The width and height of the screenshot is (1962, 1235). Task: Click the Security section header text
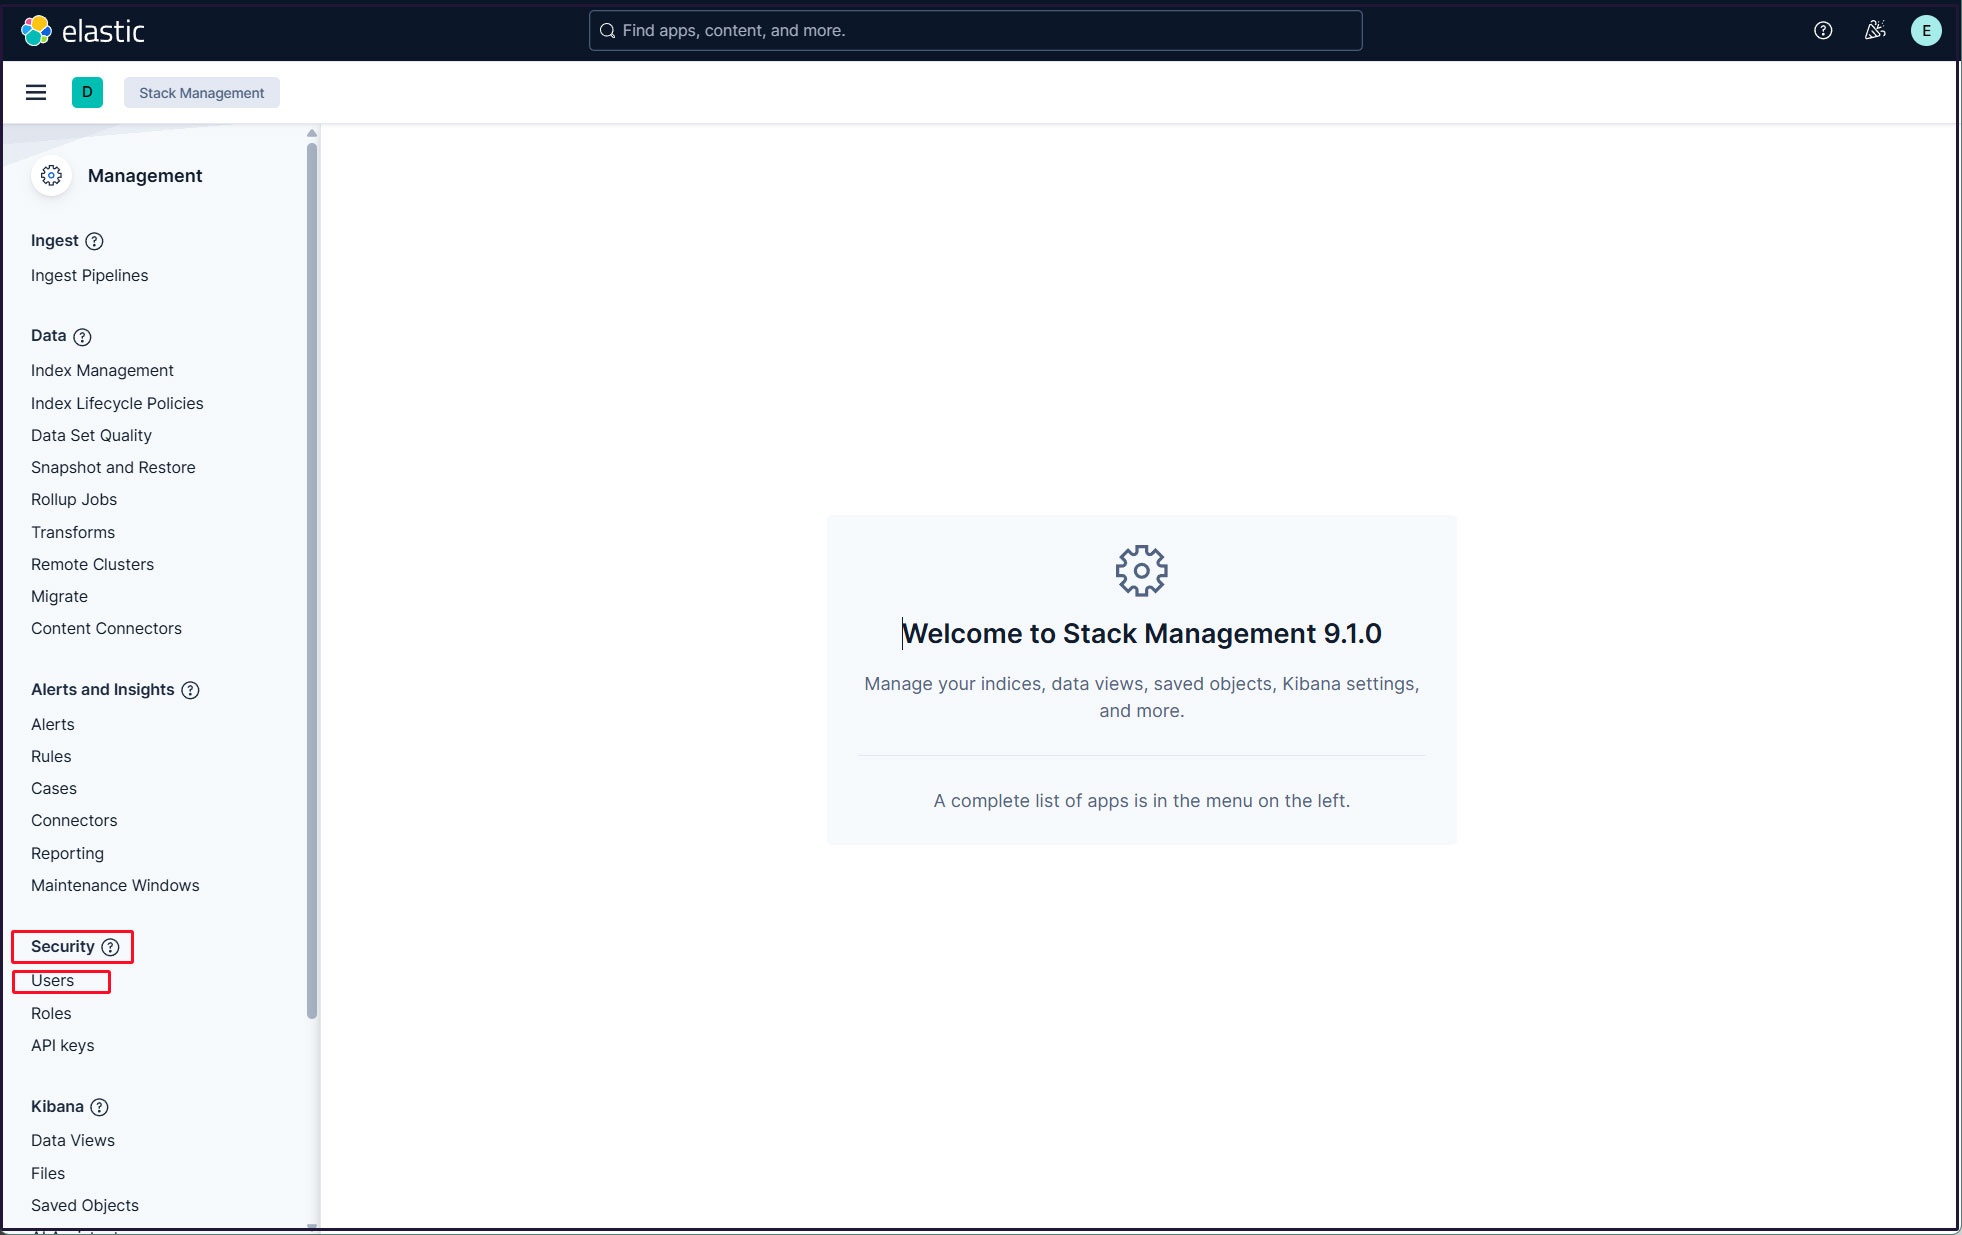[62, 947]
